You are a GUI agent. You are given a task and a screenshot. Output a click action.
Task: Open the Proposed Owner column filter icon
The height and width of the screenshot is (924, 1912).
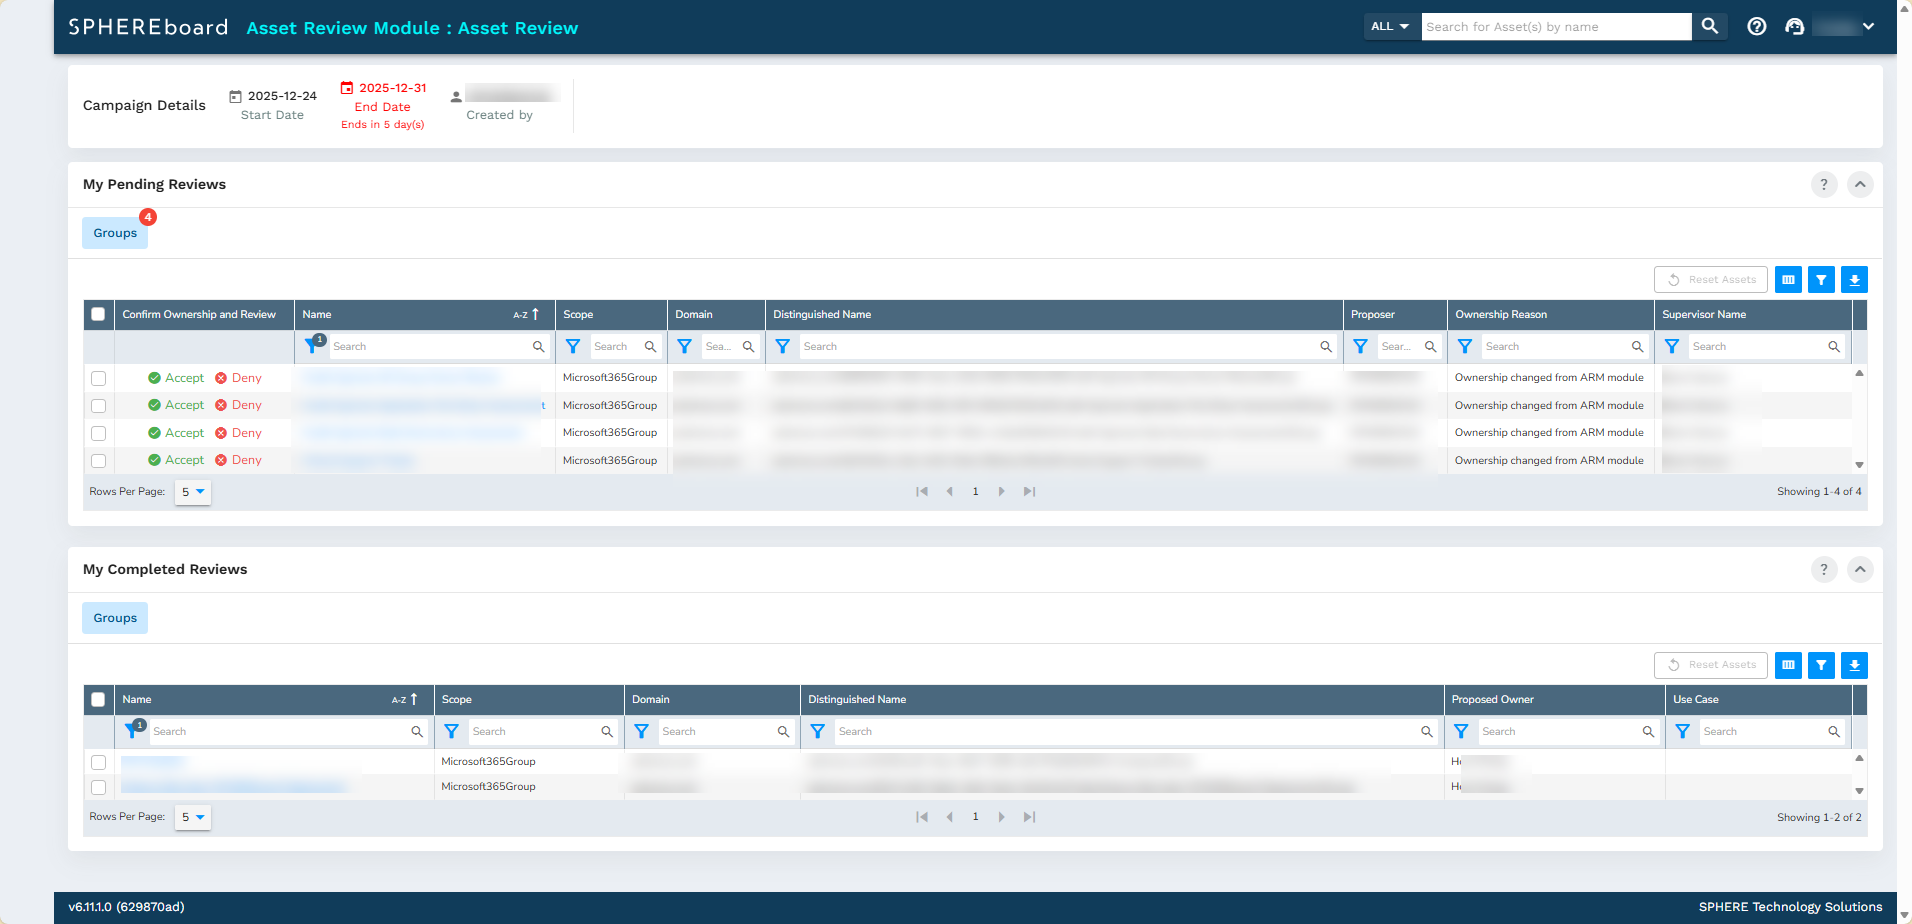(x=1461, y=731)
